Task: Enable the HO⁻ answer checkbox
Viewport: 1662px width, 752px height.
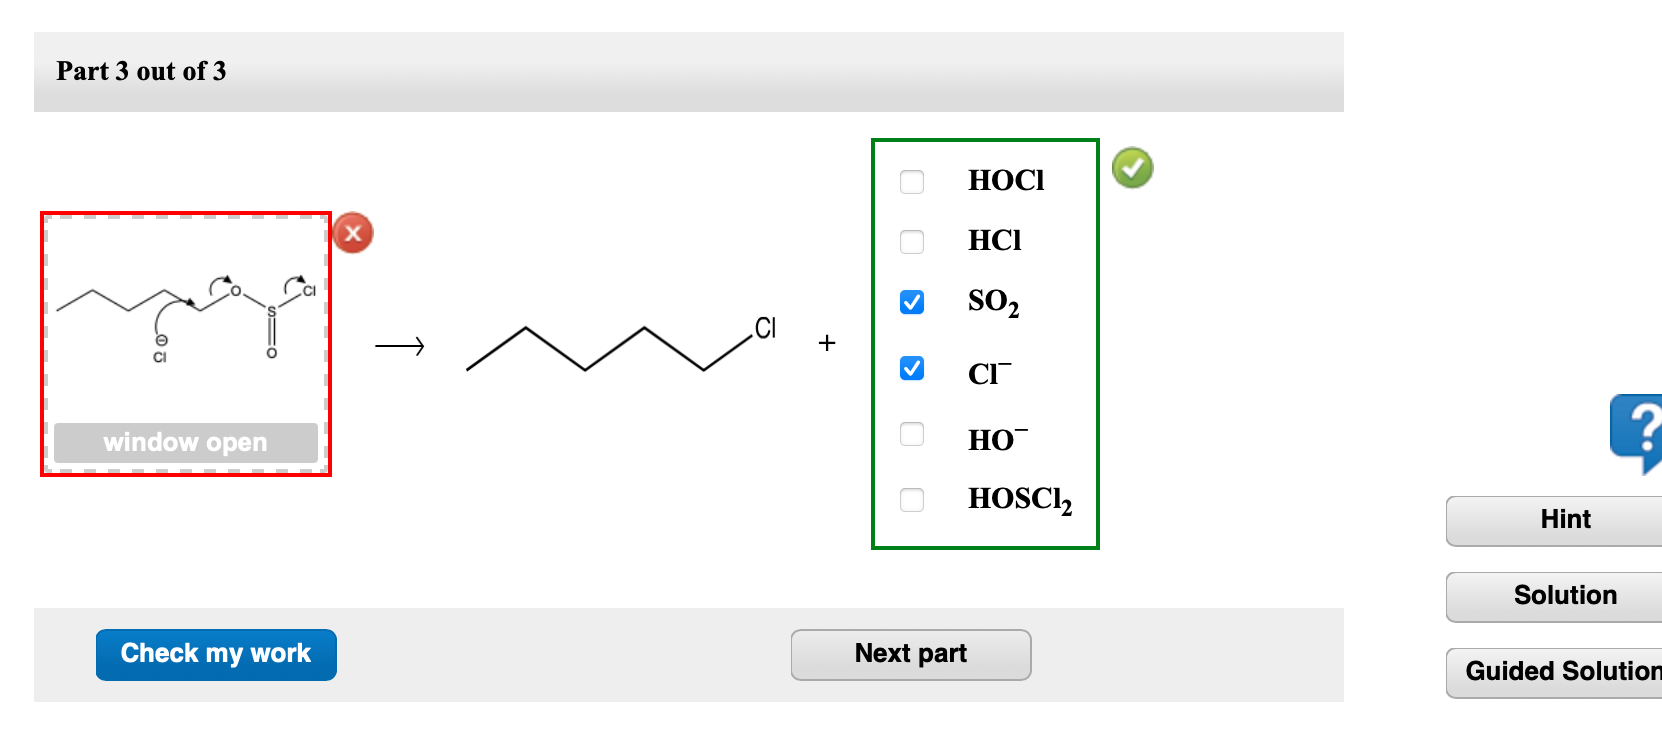Action: pyautogui.click(x=911, y=434)
